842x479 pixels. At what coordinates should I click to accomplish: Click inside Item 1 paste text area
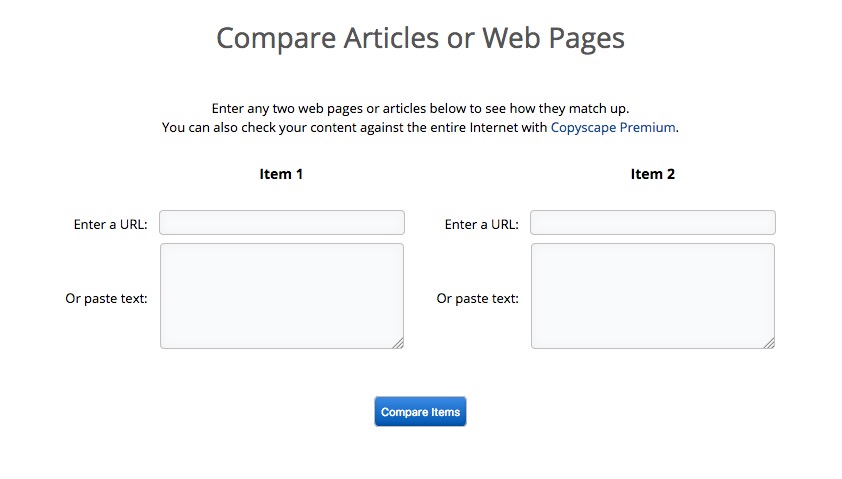tap(282, 296)
